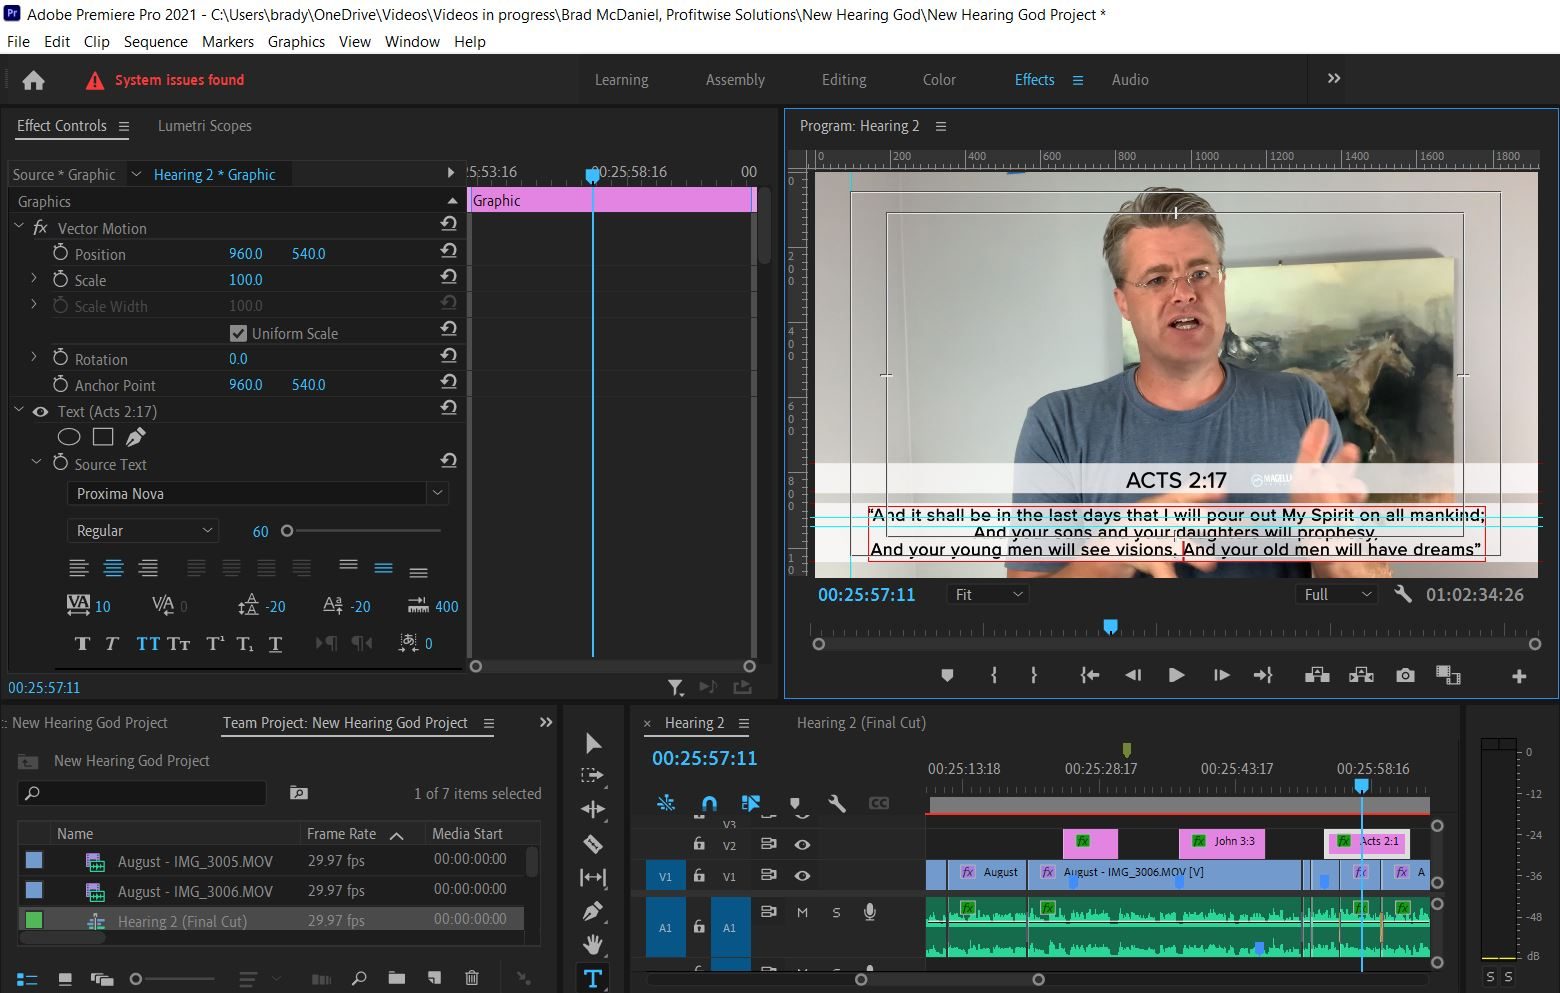Select the Pen tool in the tools panel

593,911
